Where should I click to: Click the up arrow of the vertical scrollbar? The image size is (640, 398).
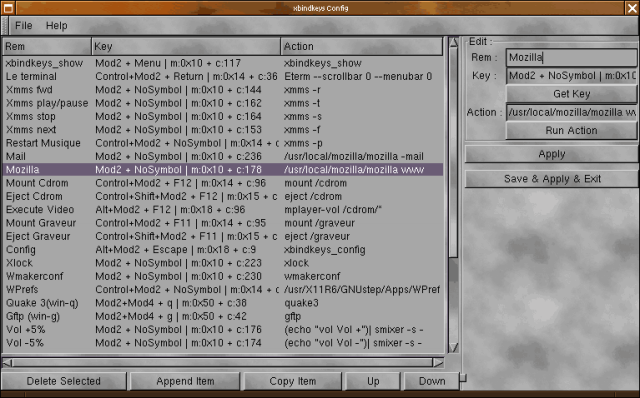[x=453, y=42]
